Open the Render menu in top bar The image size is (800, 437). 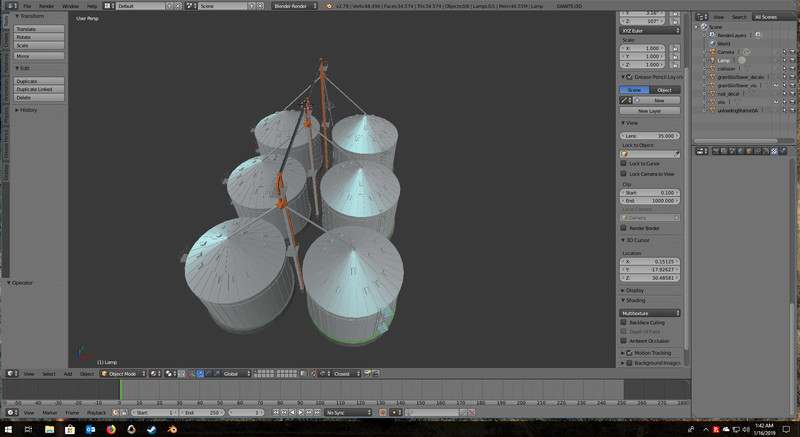[46, 6]
